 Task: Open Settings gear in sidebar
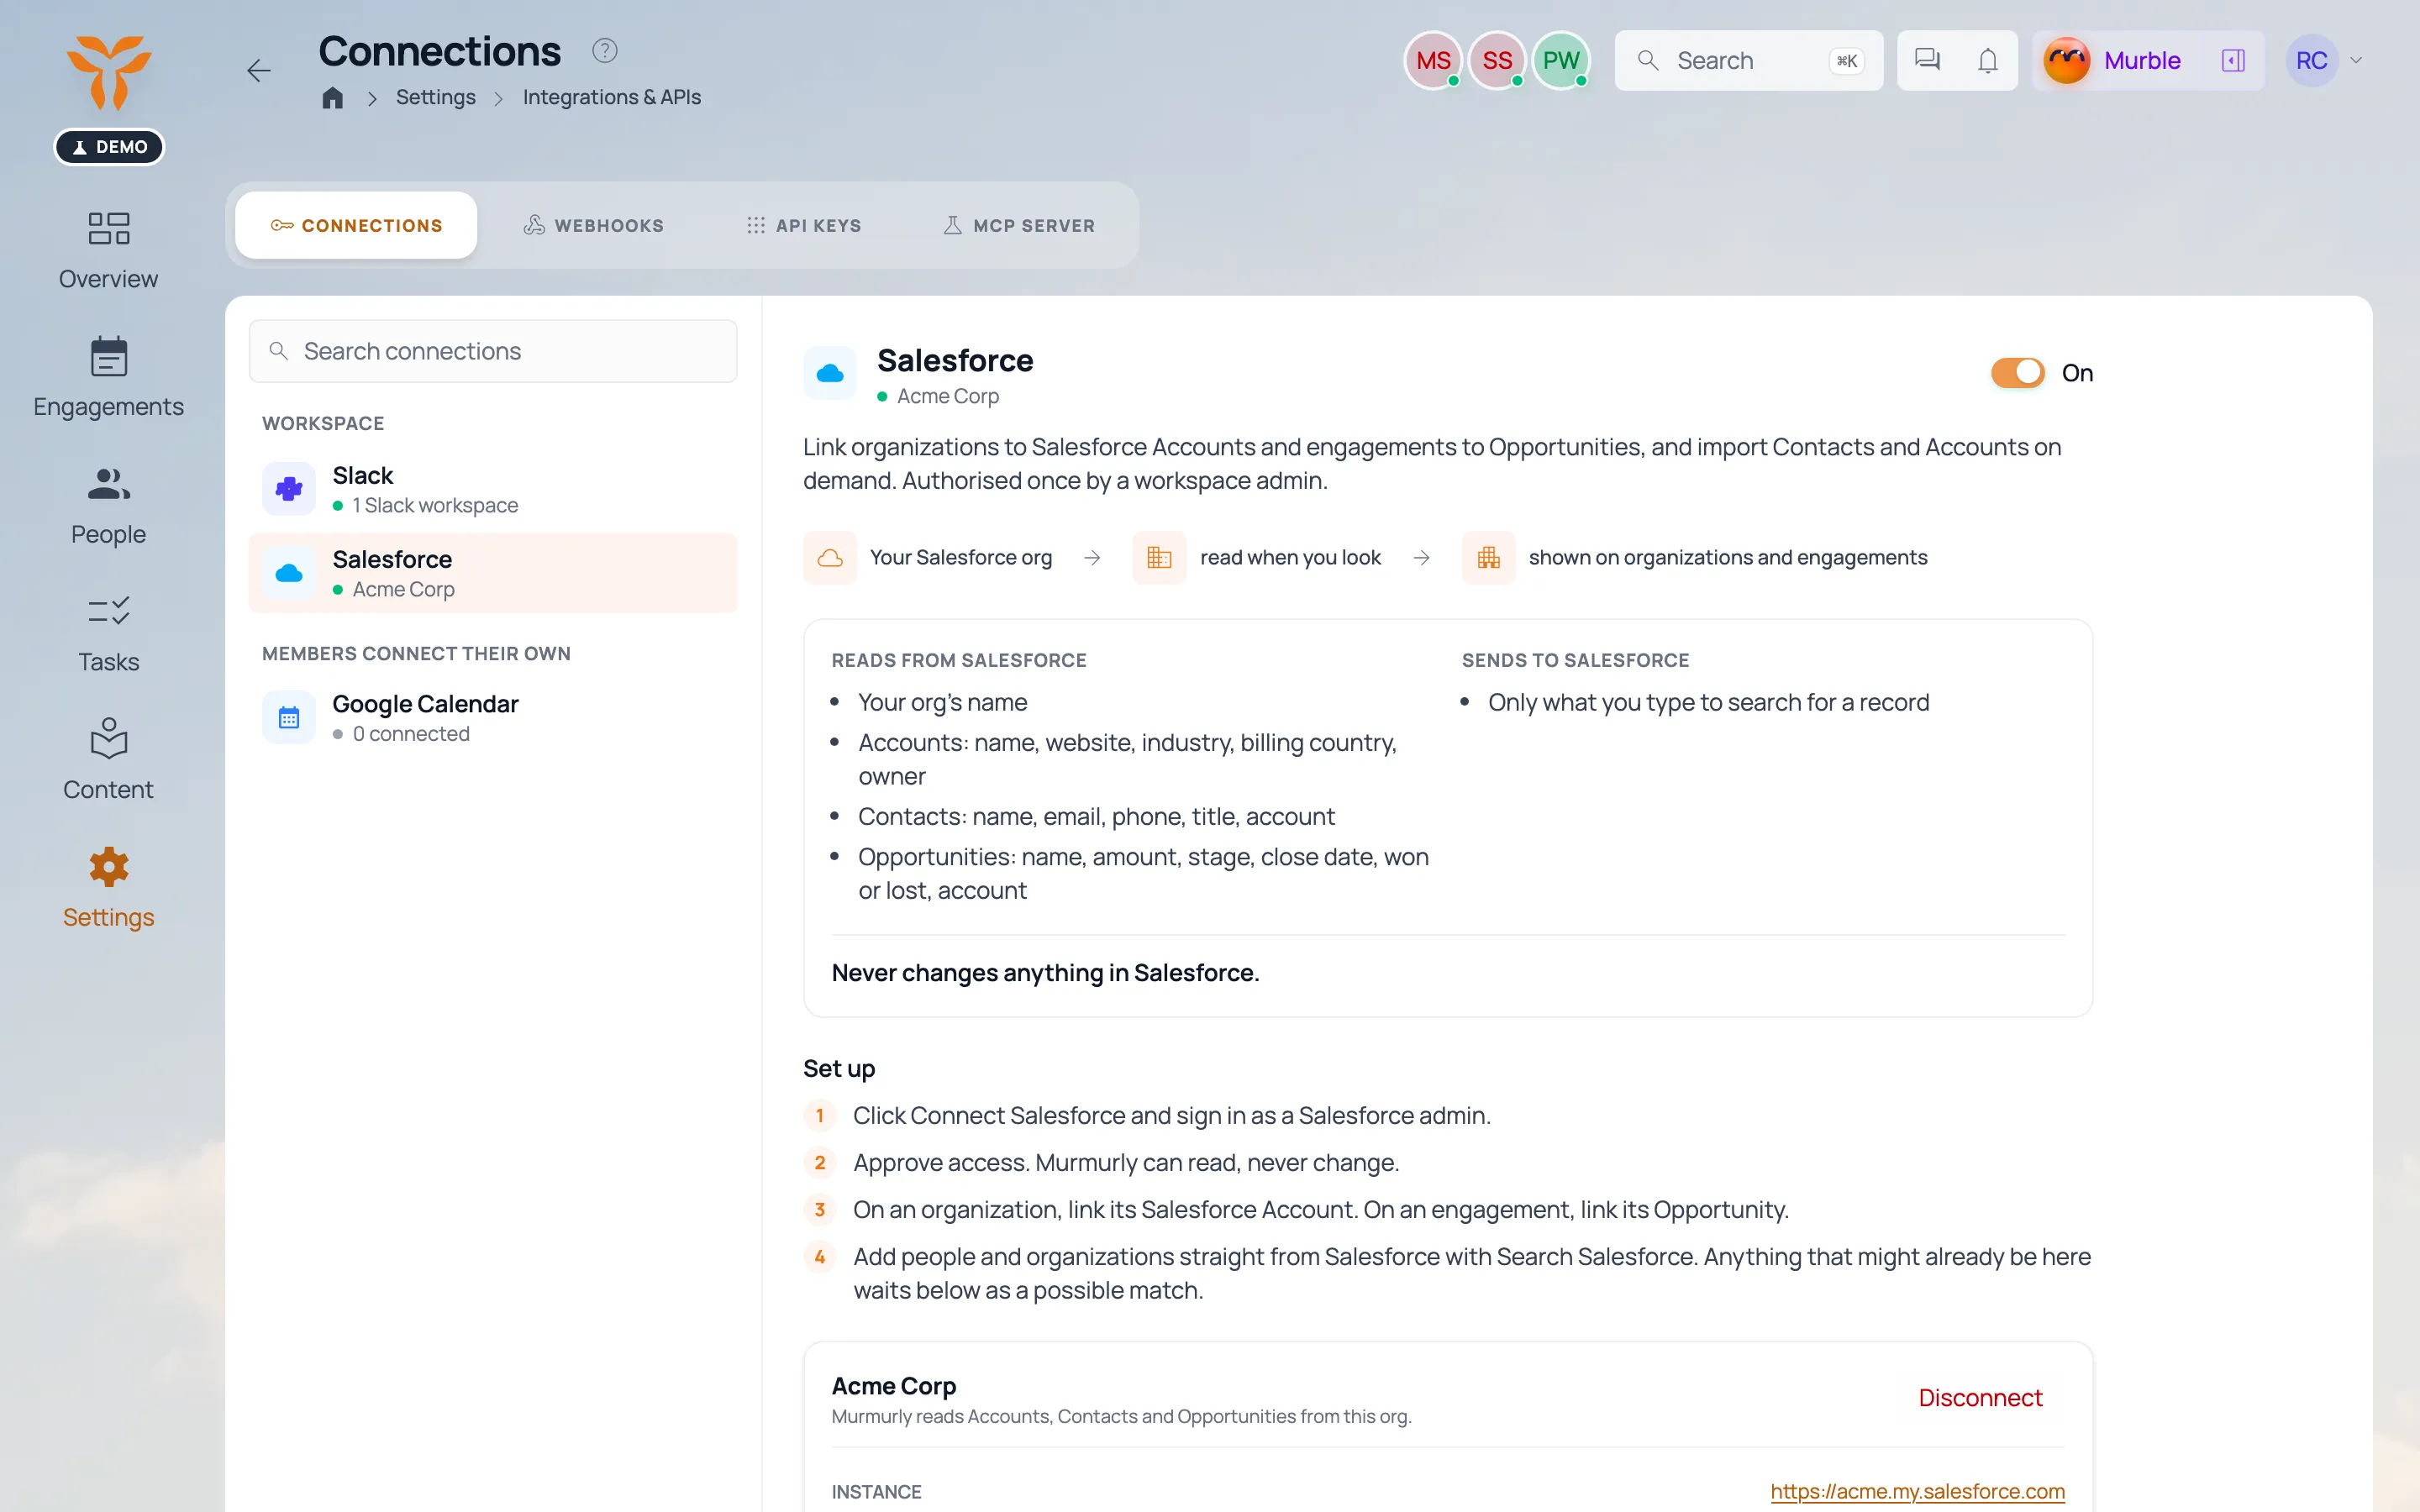[108, 889]
